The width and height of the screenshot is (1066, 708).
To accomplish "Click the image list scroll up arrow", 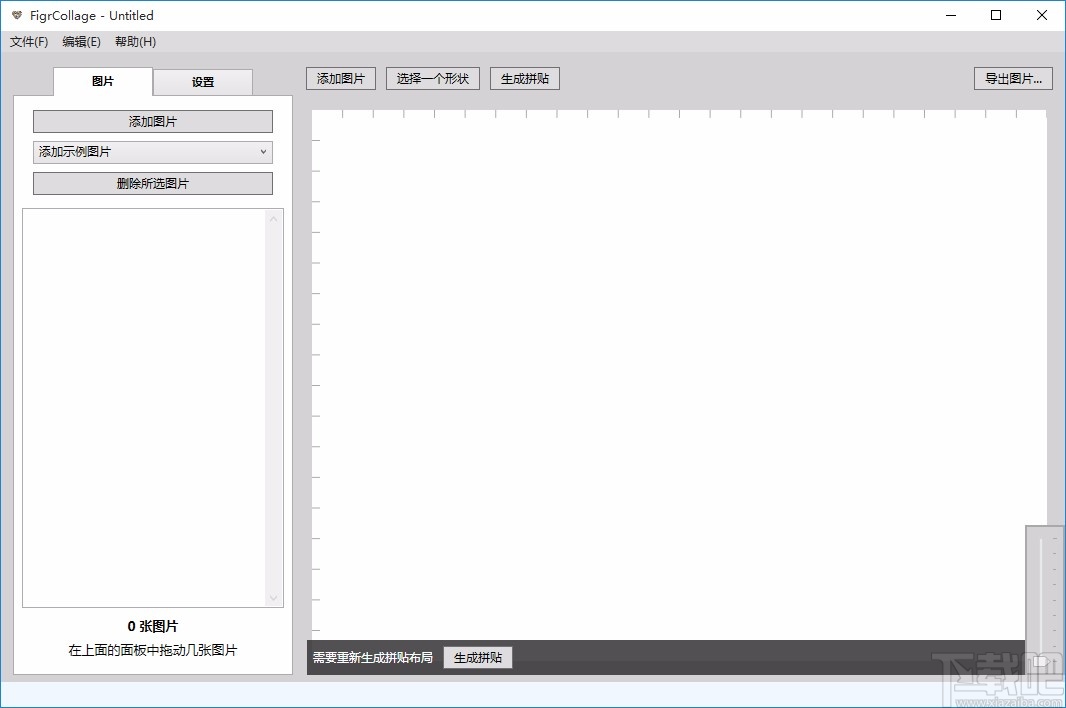I will (273, 219).
